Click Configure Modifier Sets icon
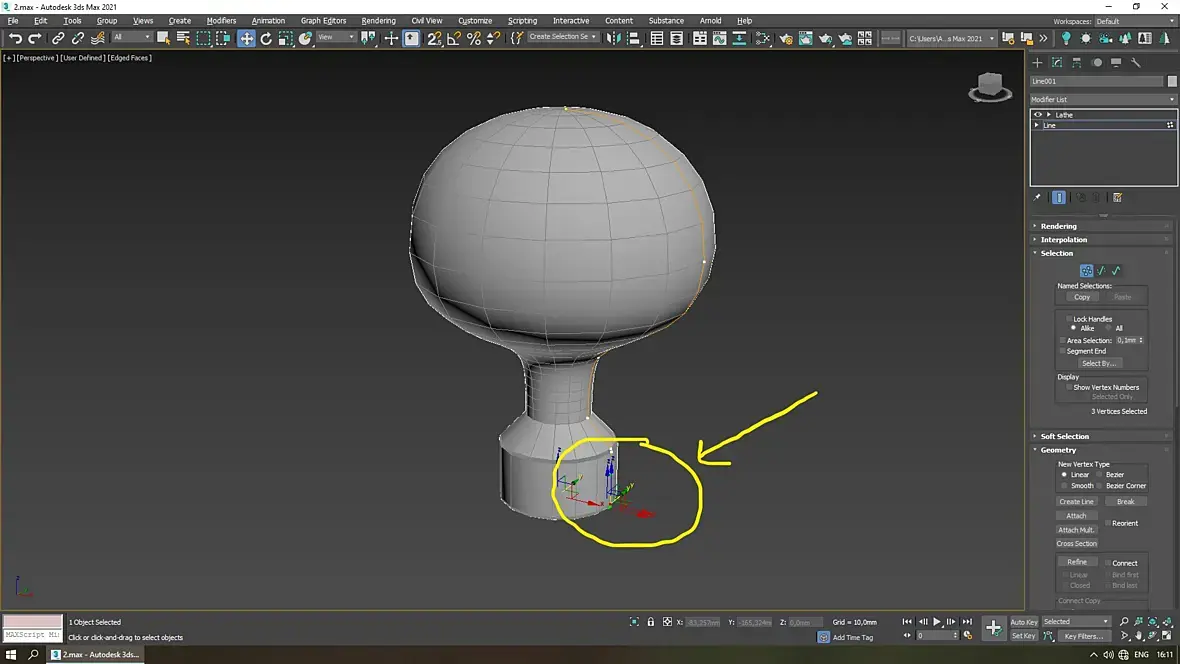 tap(1118, 197)
